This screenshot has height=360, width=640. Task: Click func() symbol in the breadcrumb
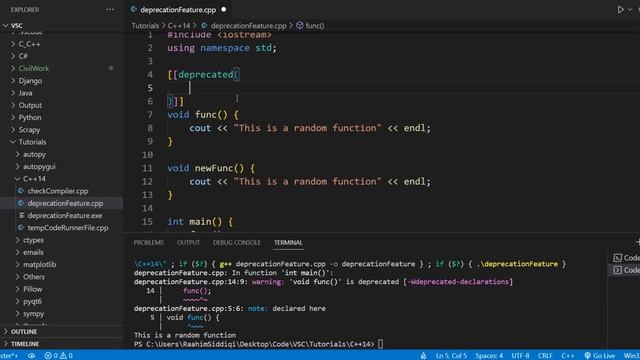(x=315, y=26)
